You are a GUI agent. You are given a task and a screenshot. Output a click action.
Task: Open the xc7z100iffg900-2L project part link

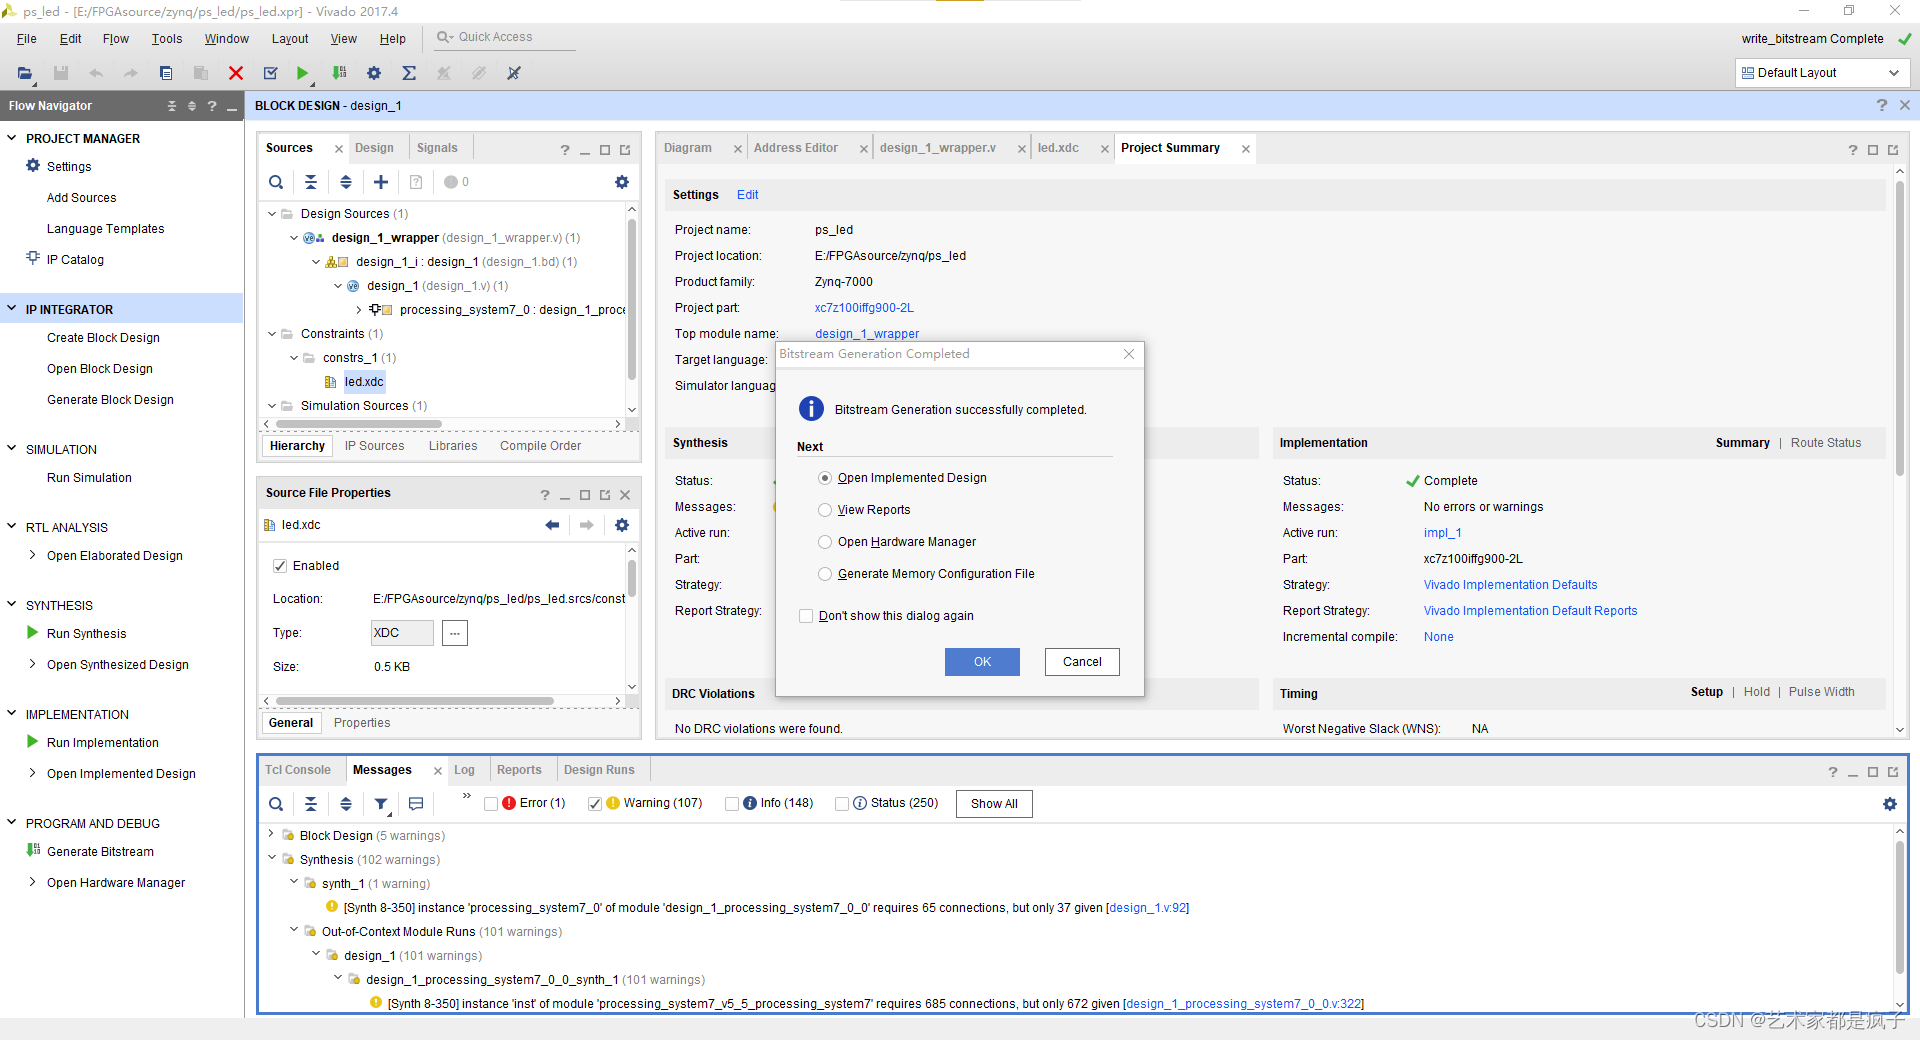point(864,308)
